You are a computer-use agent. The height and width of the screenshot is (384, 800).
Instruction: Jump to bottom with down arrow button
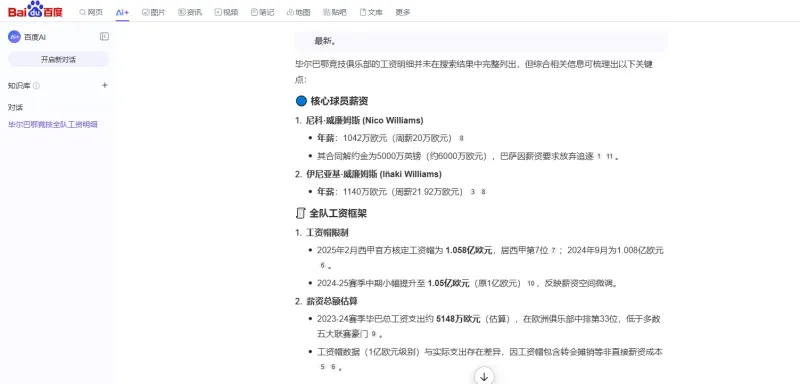(x=484, y=376)
